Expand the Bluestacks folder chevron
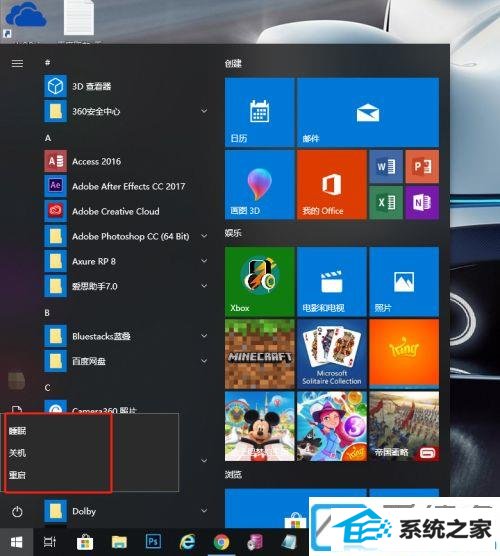This screenshot has width=500, height=556. [x=204, y=335]
